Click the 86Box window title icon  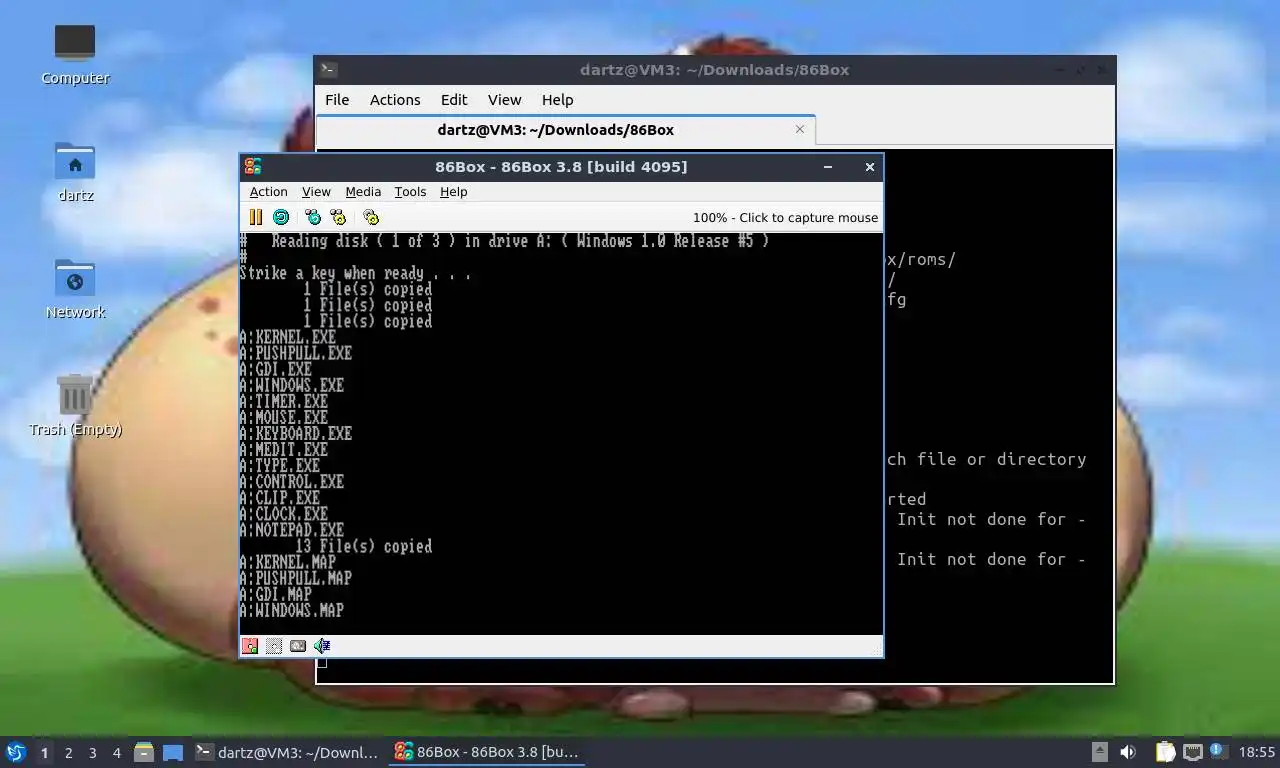253,167
